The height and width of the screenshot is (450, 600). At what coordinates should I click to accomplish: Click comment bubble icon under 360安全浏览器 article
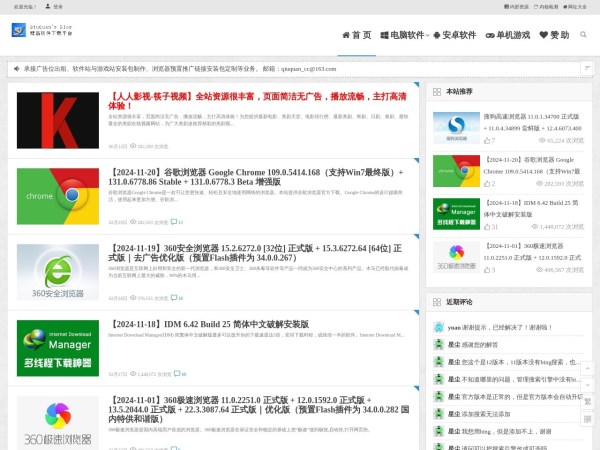173,298
